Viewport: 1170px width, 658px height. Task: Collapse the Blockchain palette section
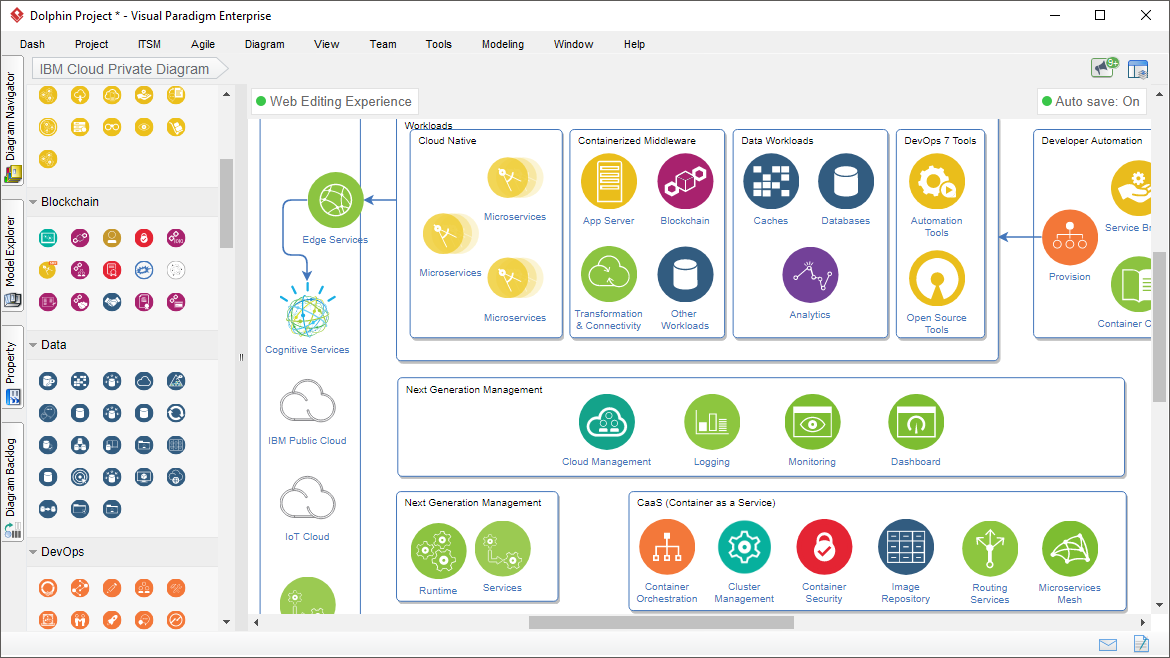(33, 202)
